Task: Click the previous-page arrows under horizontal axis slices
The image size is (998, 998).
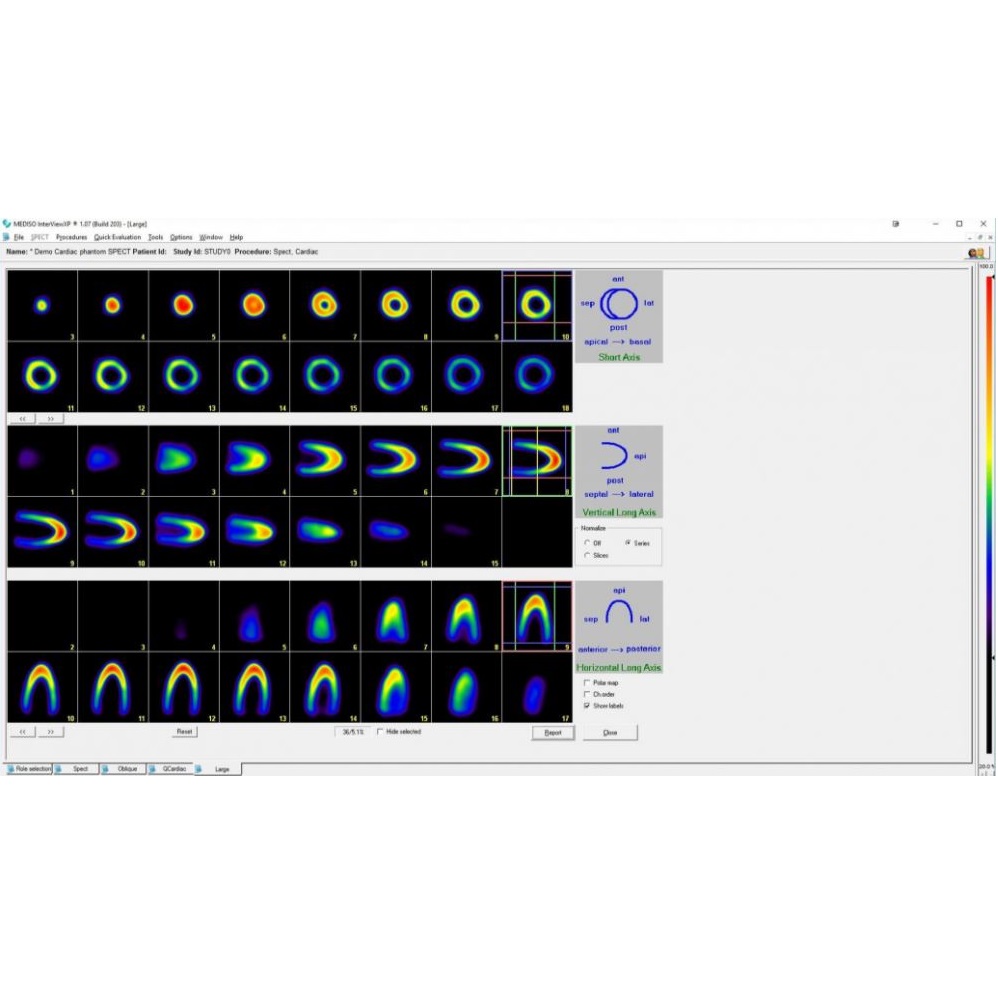Action: click(22, 732)
